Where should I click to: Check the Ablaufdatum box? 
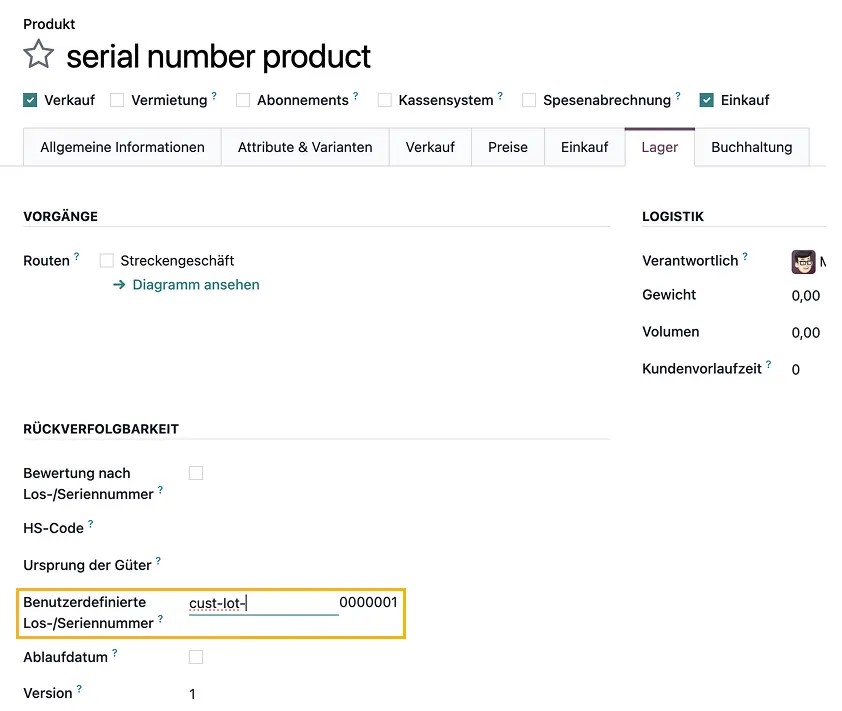[x=195, y=657]
